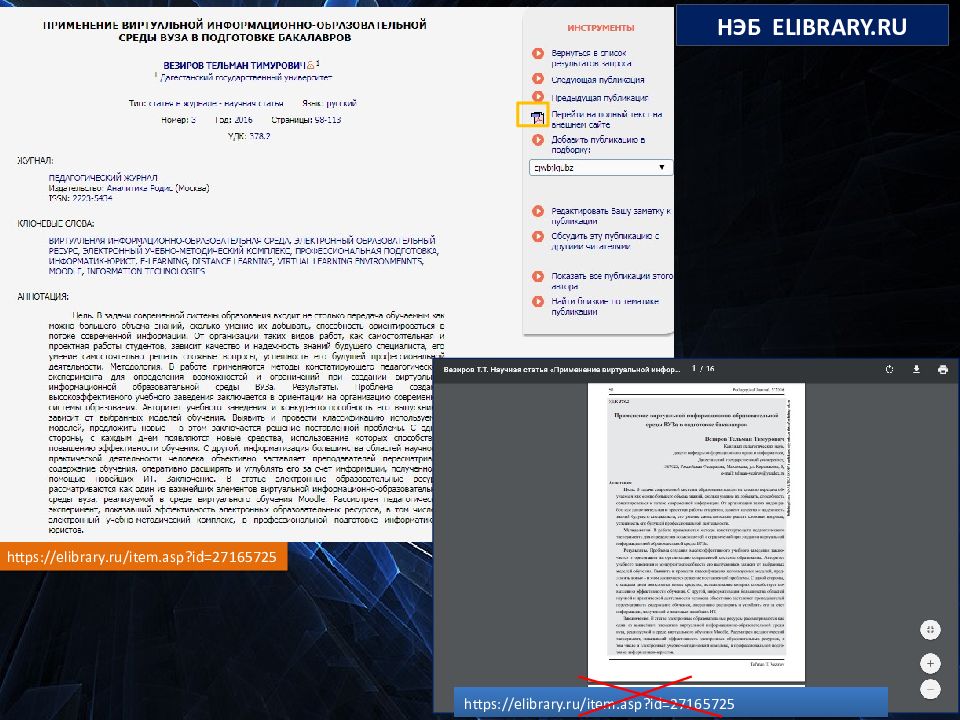
Task: Click the PDF title 'Везиров Т.Т. Научная статья'
Action: point(561,369)
